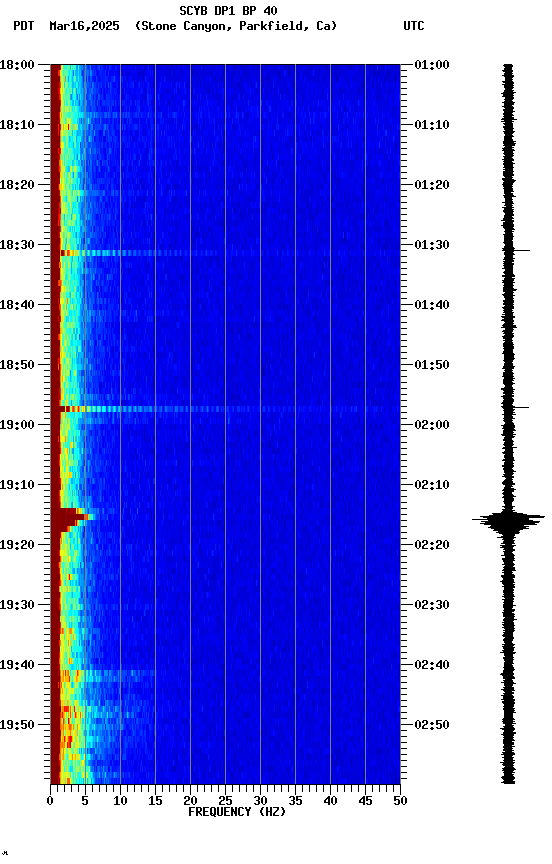Click the UTC time label 02:30
The image size is (552, 864).
pos(432,605)
